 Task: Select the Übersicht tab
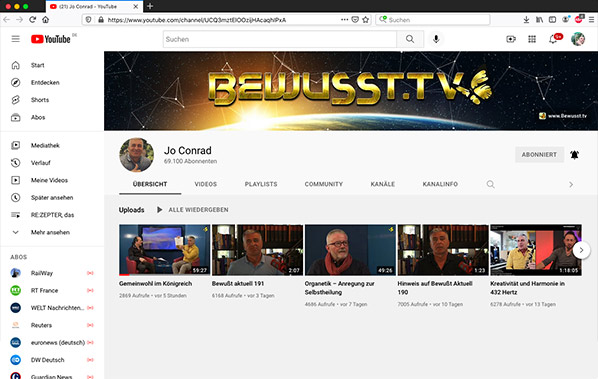[150, 184]
